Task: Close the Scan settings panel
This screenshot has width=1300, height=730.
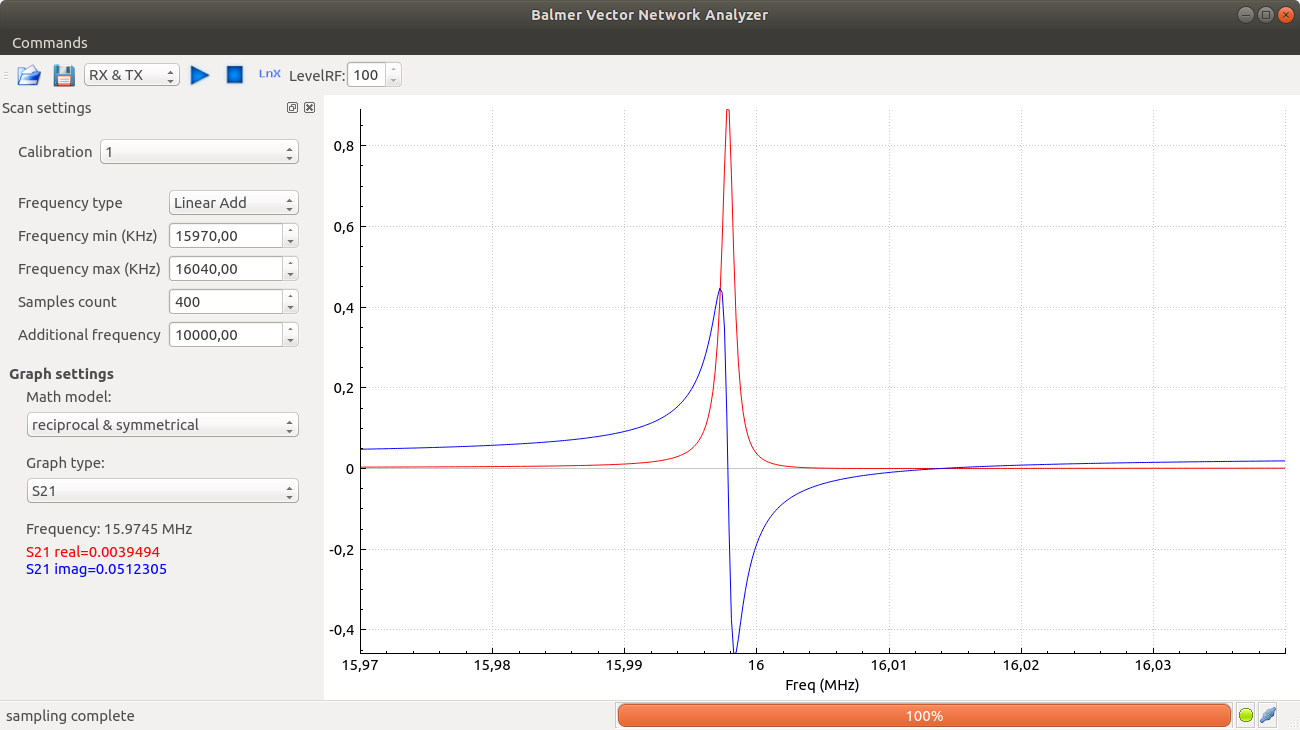Action: [309, 108]
